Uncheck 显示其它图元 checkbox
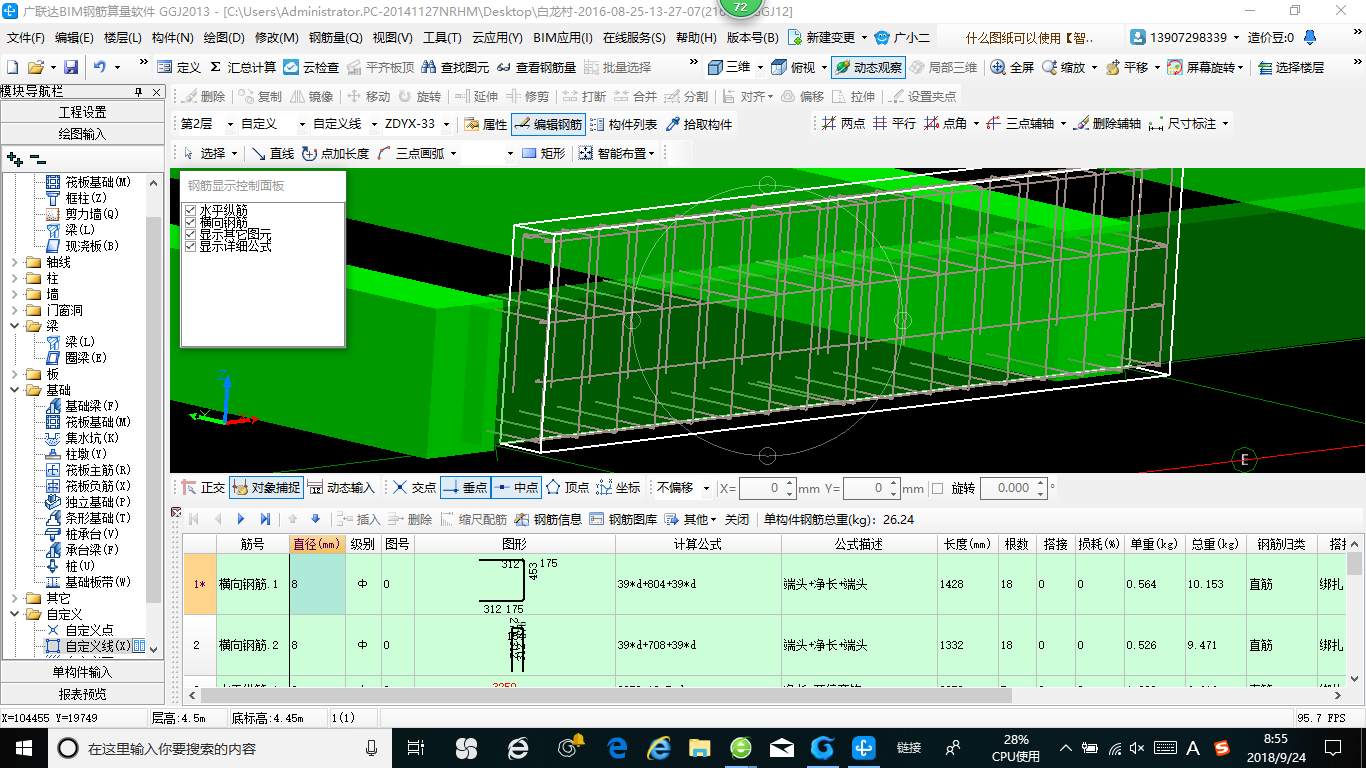Screen dimensions: 1366x768 coord(191,234)
